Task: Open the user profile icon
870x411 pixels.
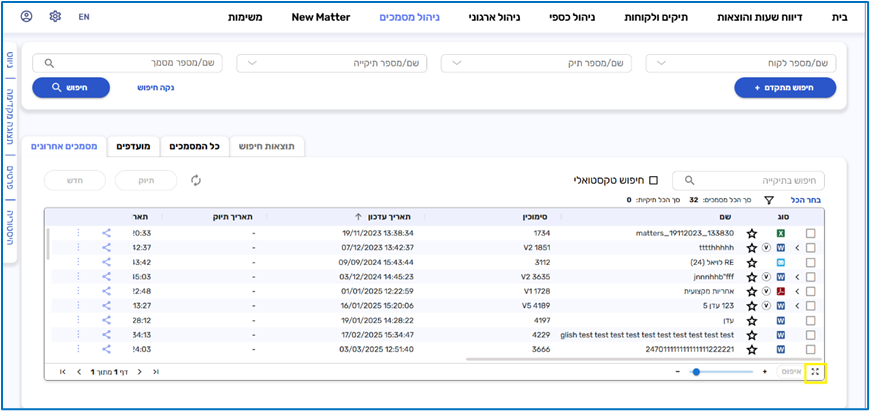Action: tap(26, 17)
